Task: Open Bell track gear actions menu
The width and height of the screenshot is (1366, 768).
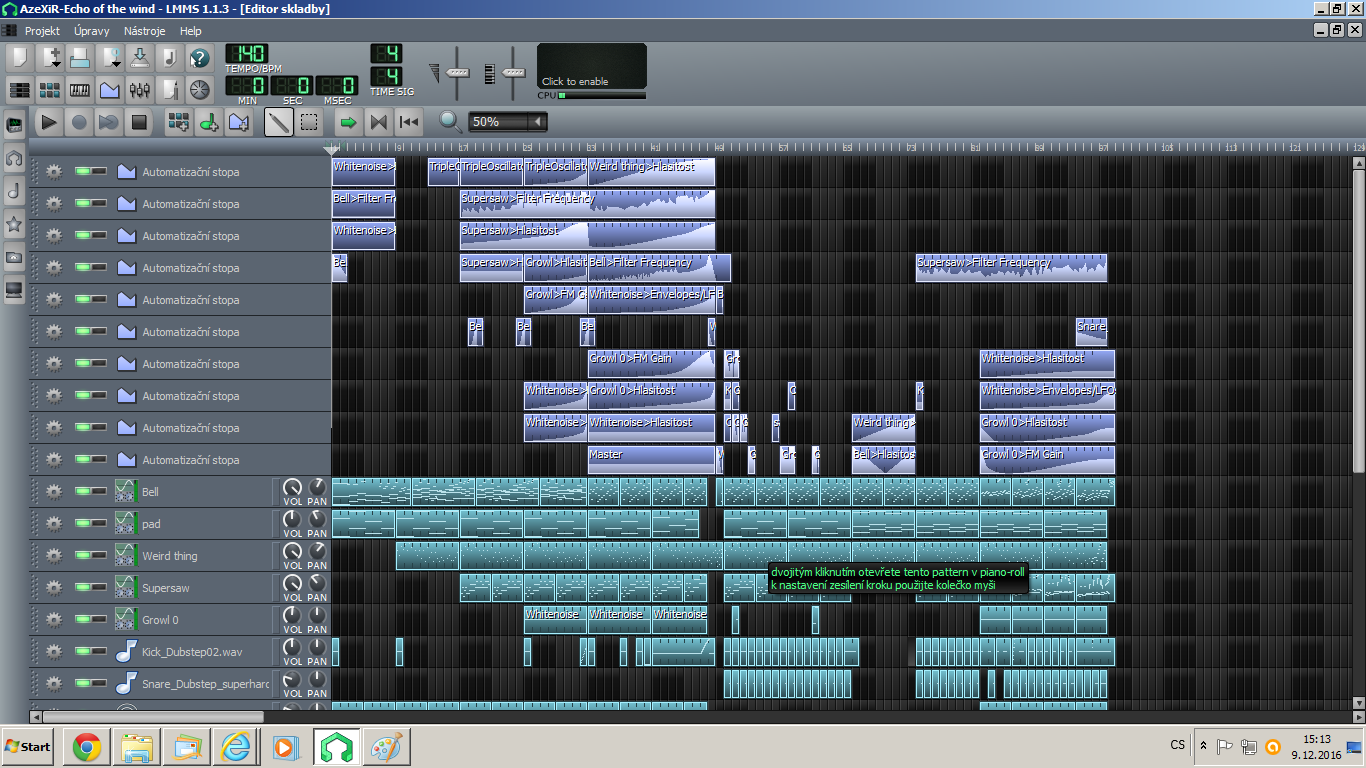Action: [53, 491]
